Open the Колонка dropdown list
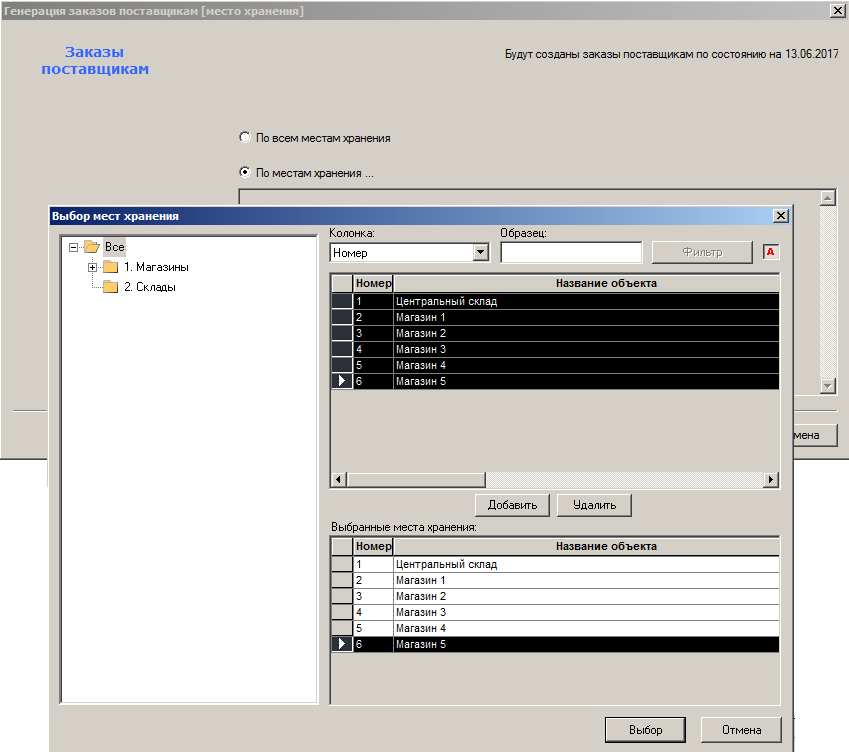The image size is (849, 752). pos(480,252)
